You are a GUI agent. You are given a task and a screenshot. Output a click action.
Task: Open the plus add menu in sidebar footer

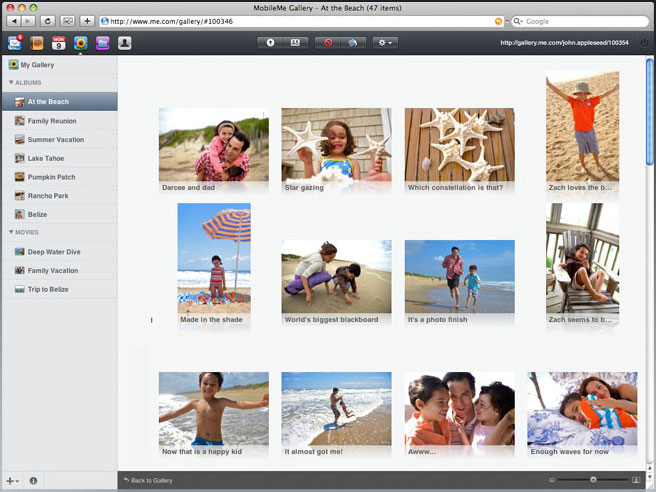(12, 481)
